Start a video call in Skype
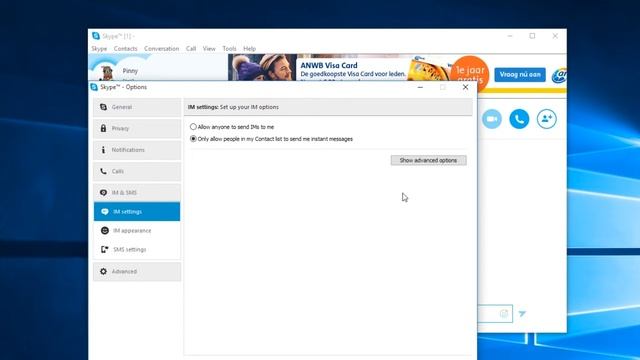640x360 pixels. 492,119
